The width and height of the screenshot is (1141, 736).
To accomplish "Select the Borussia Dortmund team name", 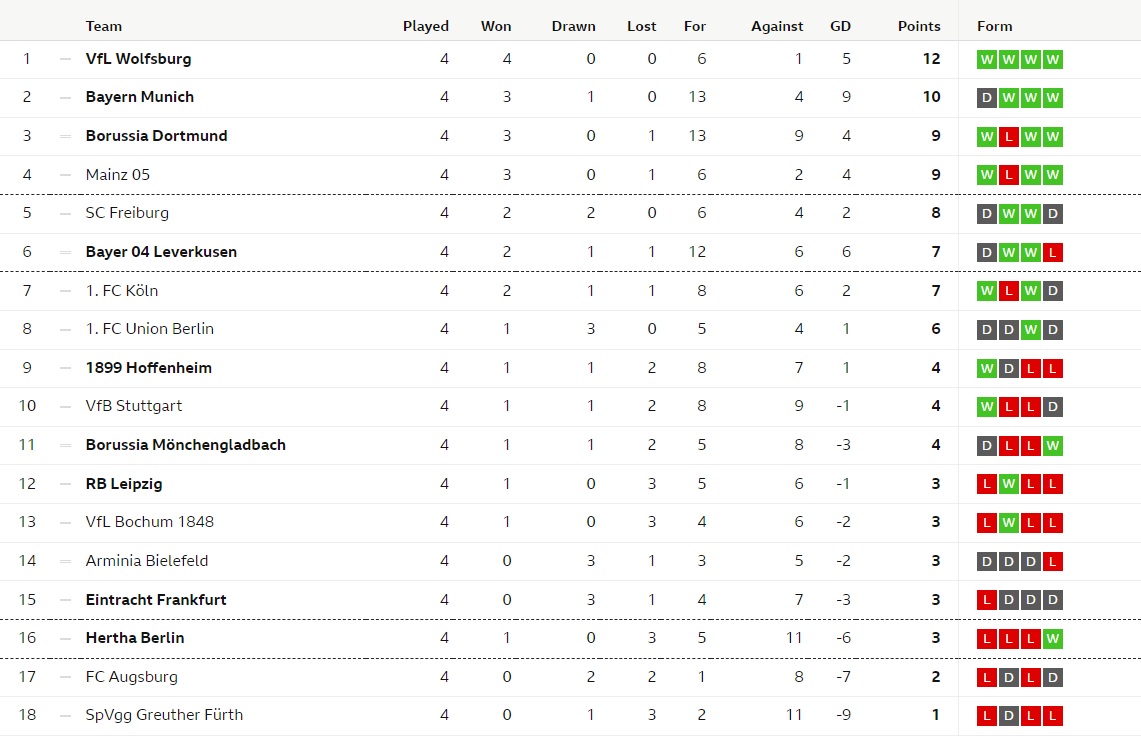I will [x=156, y=135].
